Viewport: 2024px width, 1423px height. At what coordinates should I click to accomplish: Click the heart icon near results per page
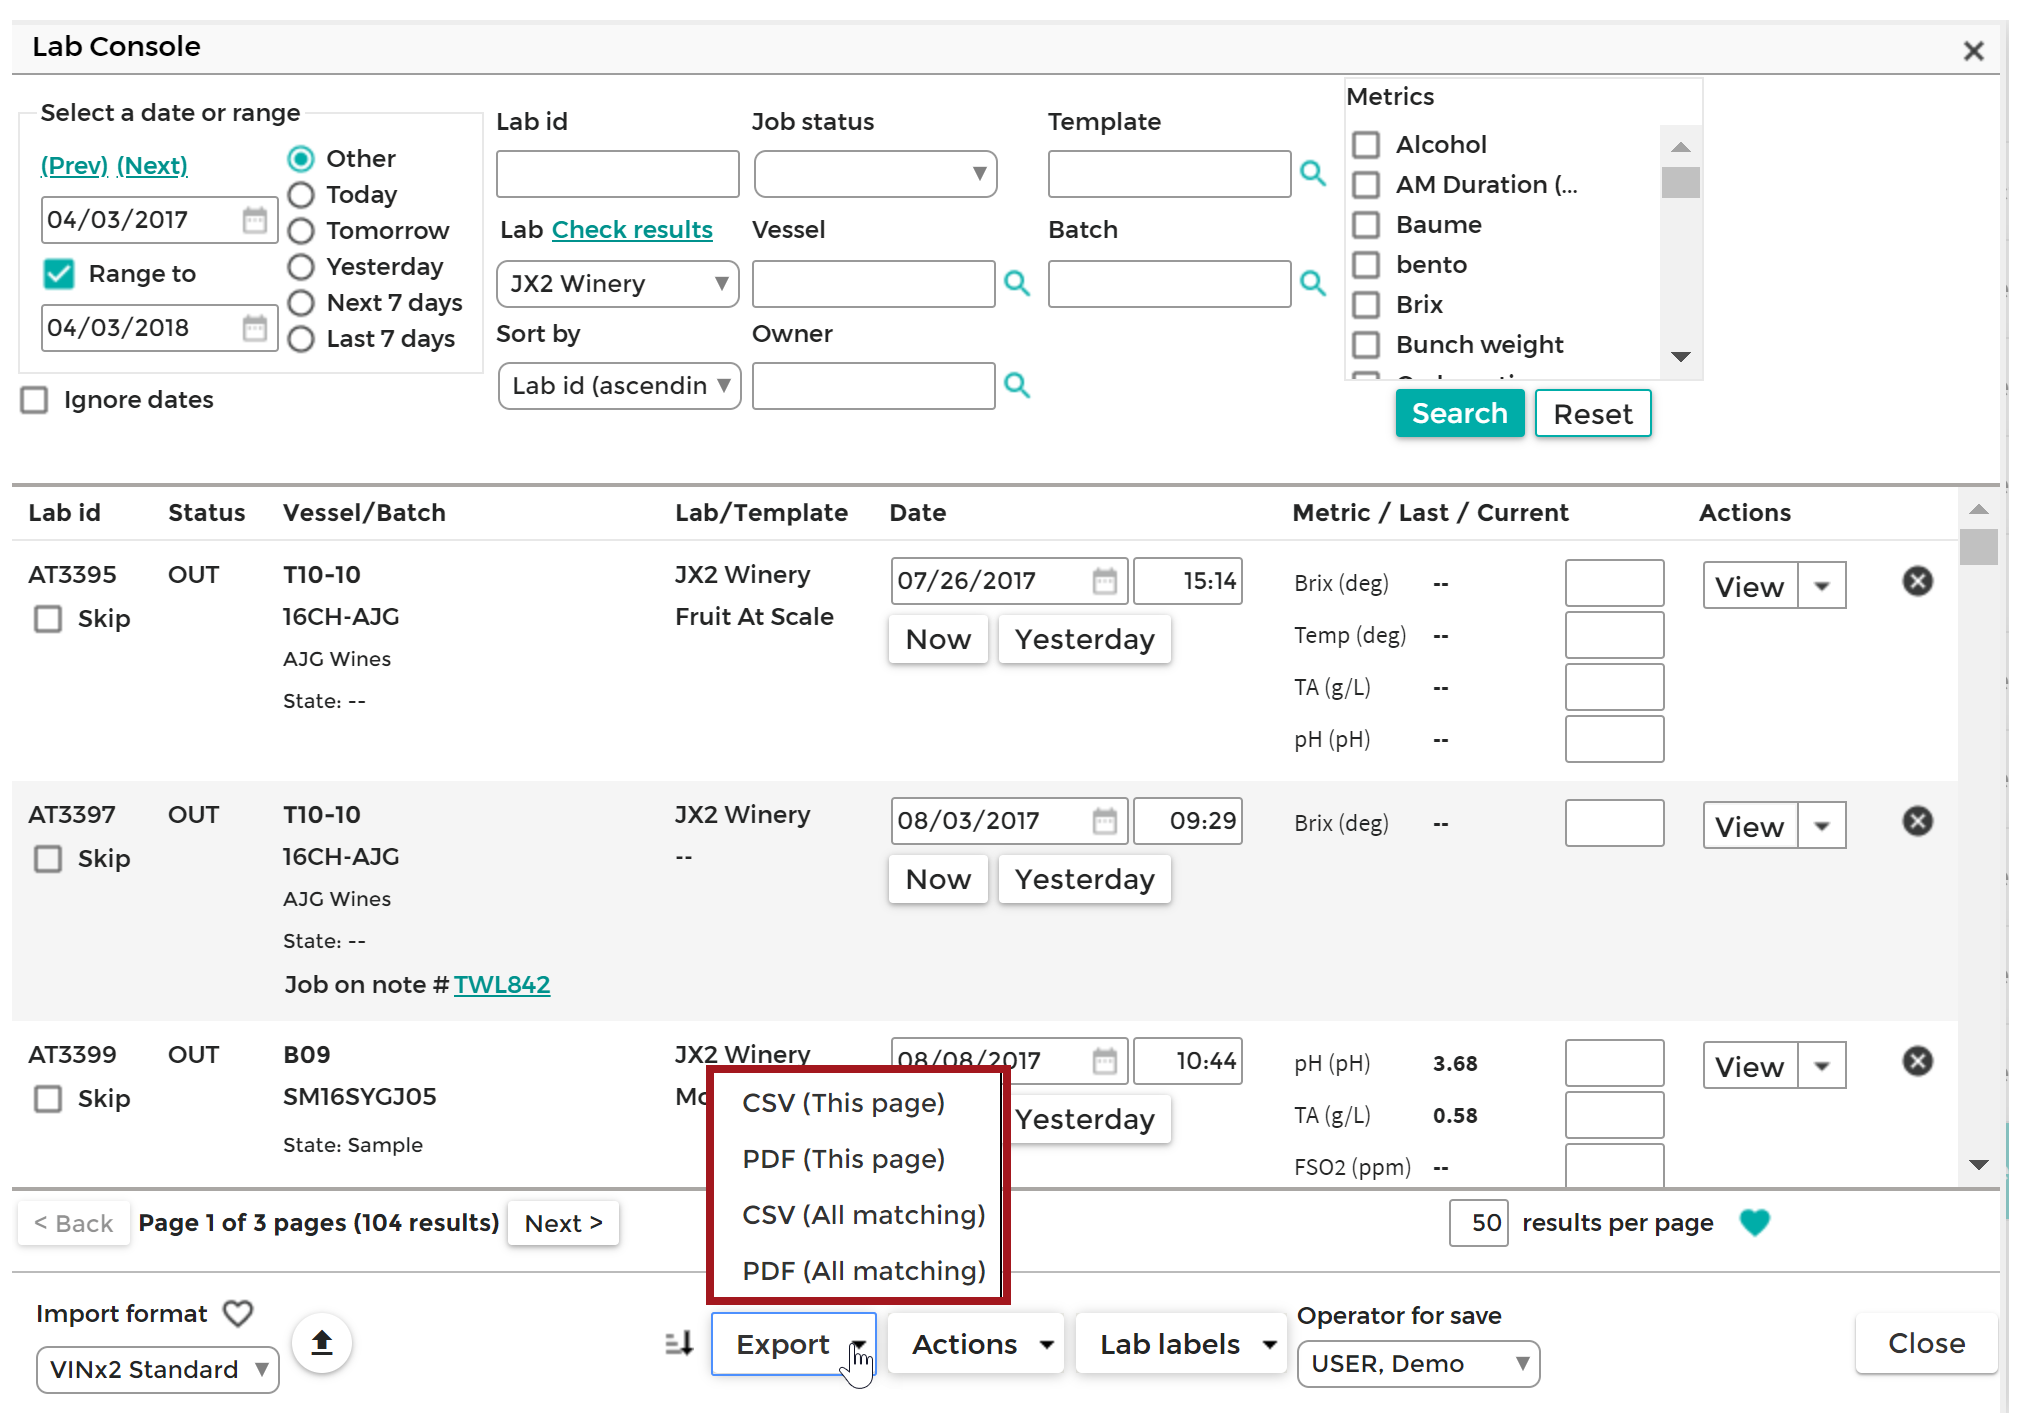pyautogui.click(x=1755, y=1222)
